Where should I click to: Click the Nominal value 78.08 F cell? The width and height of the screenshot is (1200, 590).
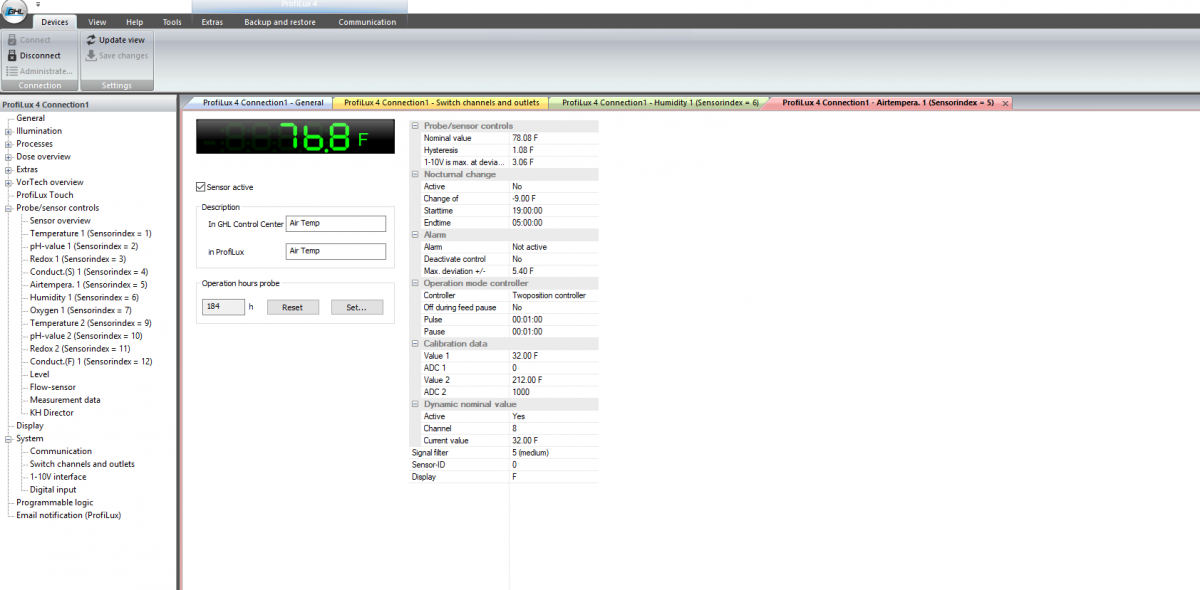tap(554, 138)
